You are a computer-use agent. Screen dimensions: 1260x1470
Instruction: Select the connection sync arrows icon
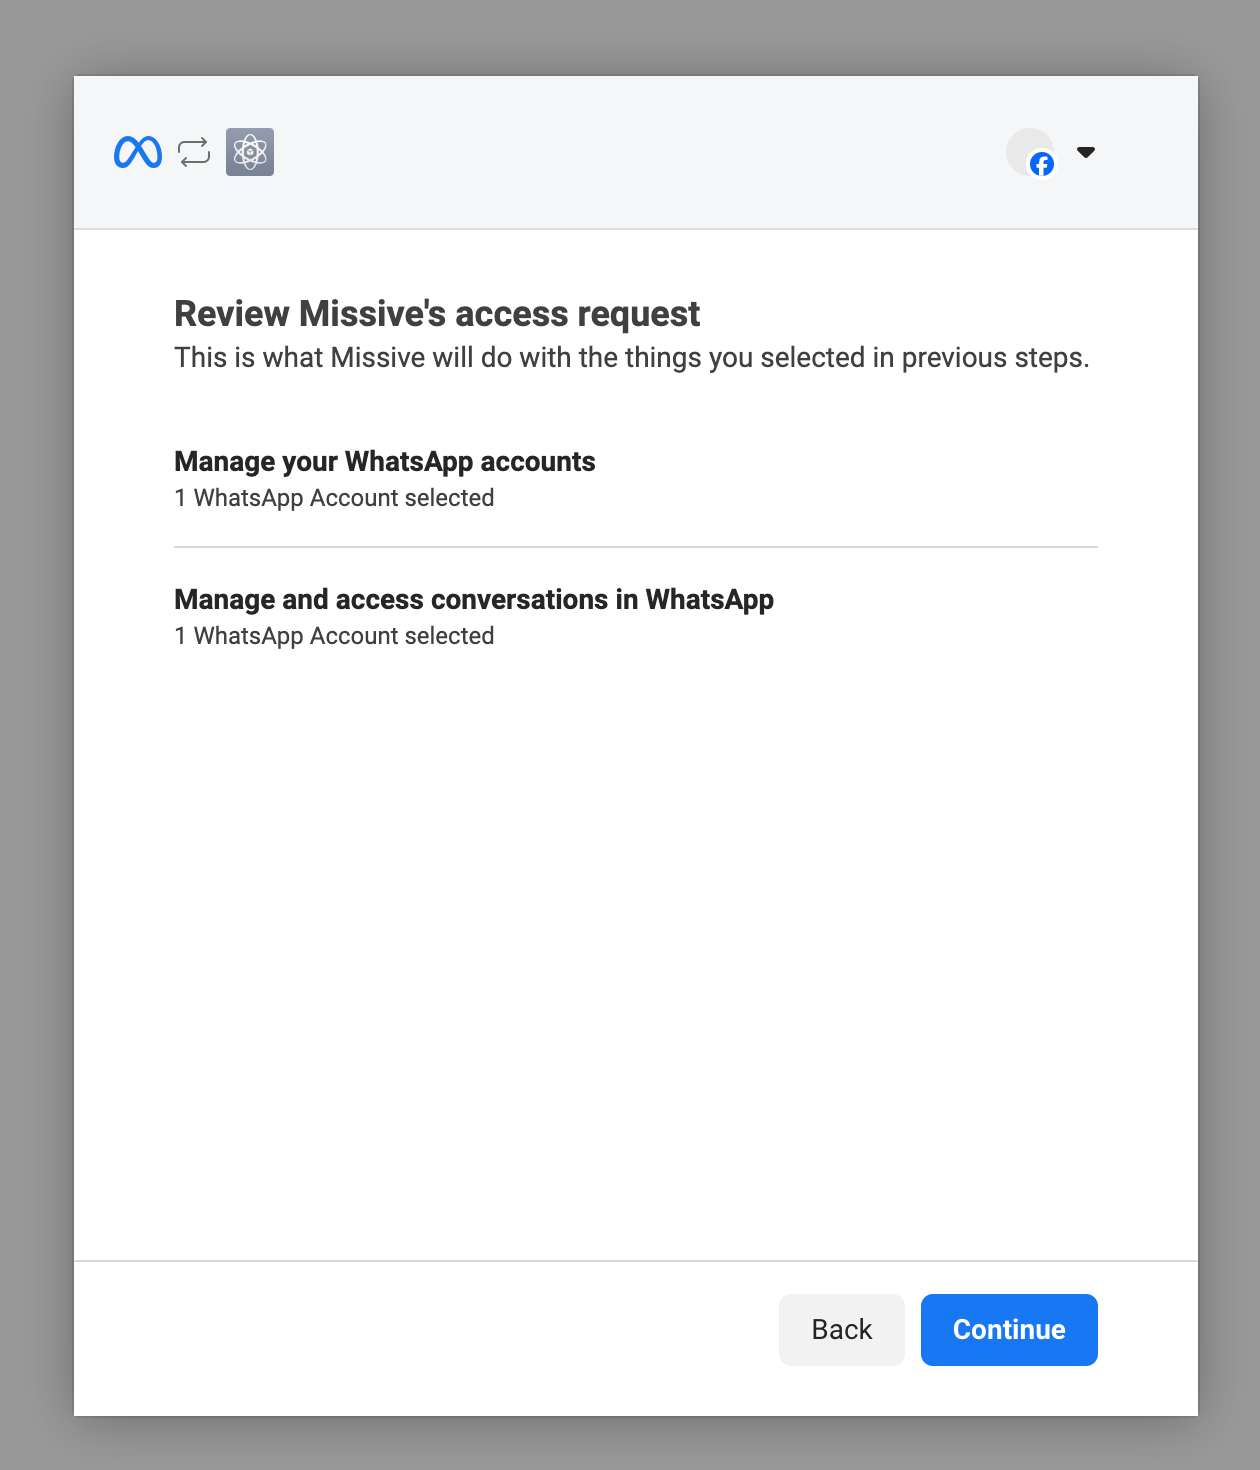193,152
